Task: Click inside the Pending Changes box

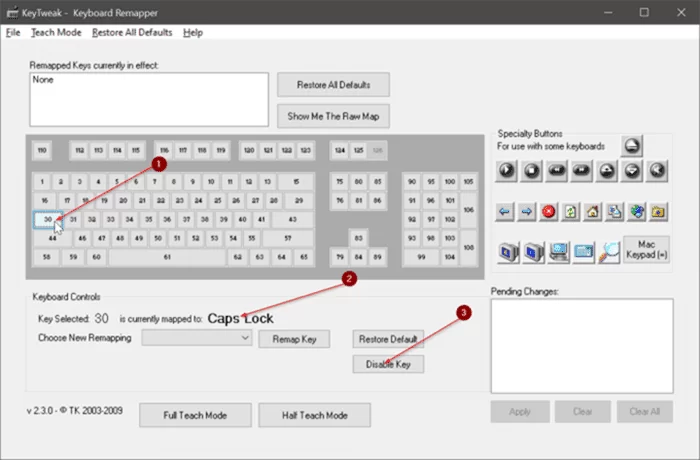Action: [x=582, y=346]
